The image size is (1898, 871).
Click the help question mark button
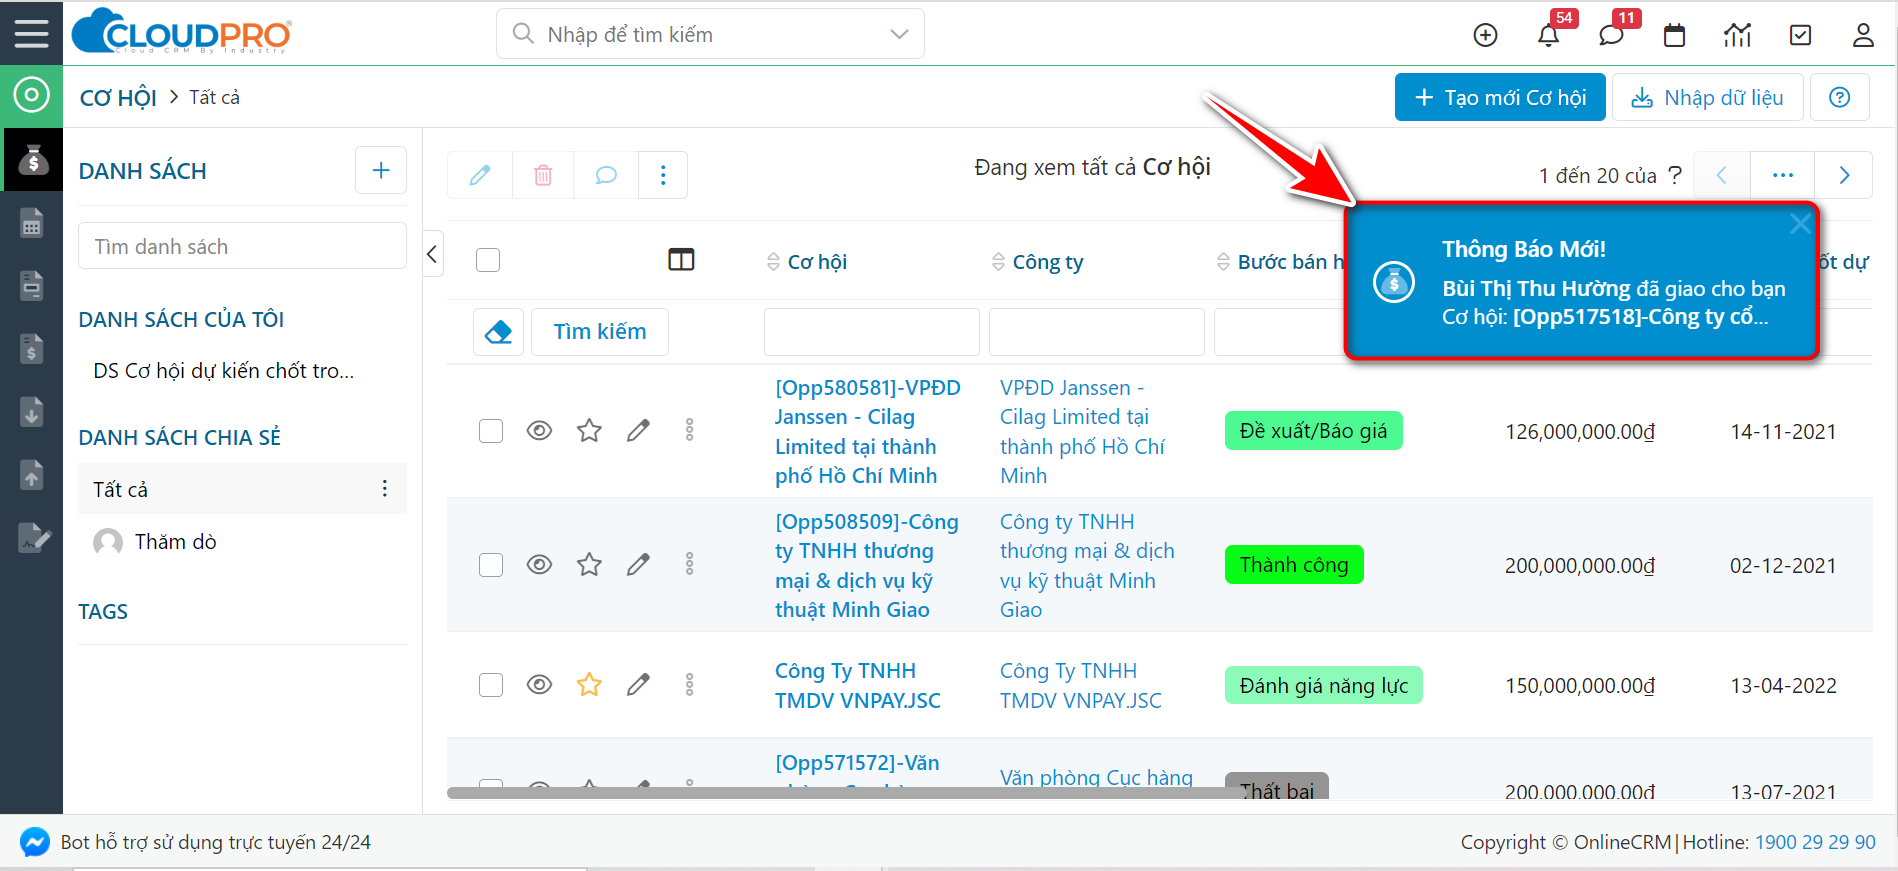1839,97
